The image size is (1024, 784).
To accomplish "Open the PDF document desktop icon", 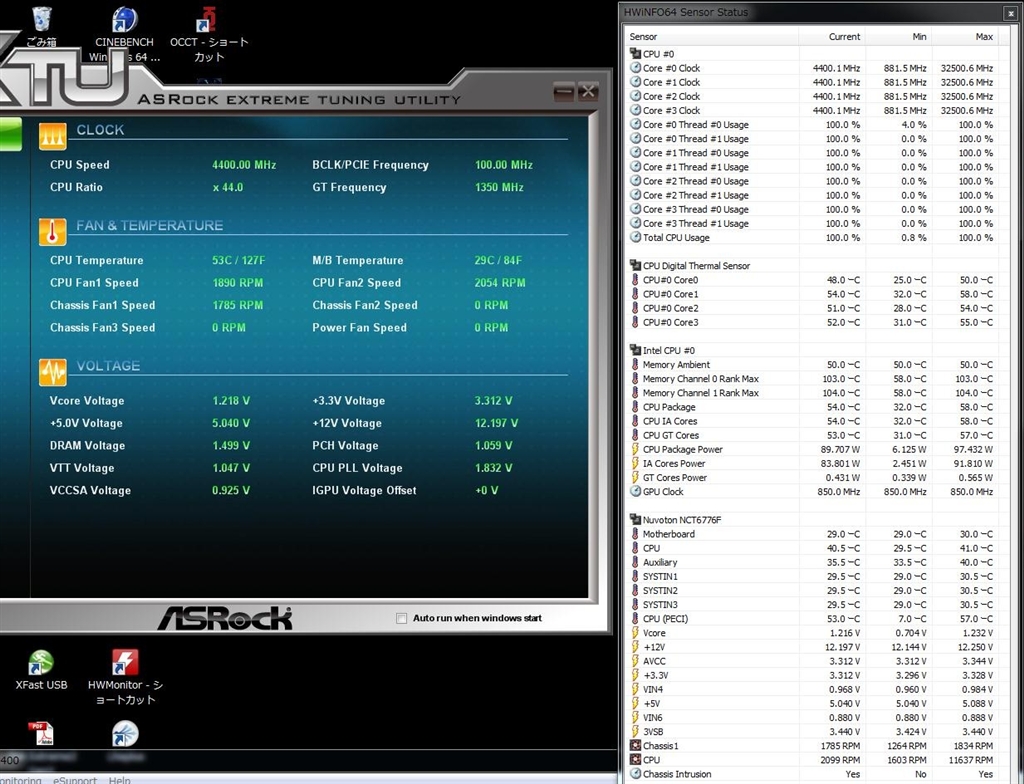I will pyautogui.click(x=40, y=734).
